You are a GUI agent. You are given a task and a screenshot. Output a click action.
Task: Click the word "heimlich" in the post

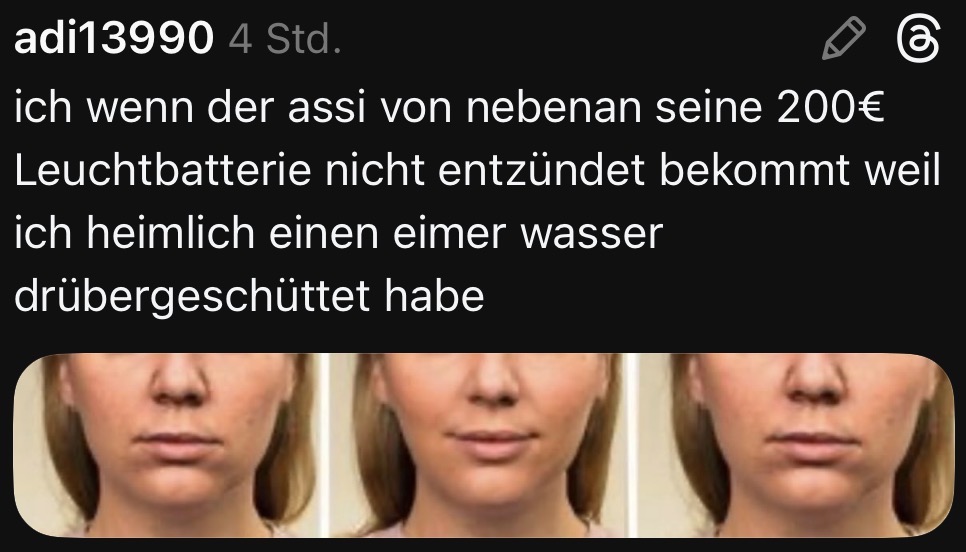coord(171,233)
